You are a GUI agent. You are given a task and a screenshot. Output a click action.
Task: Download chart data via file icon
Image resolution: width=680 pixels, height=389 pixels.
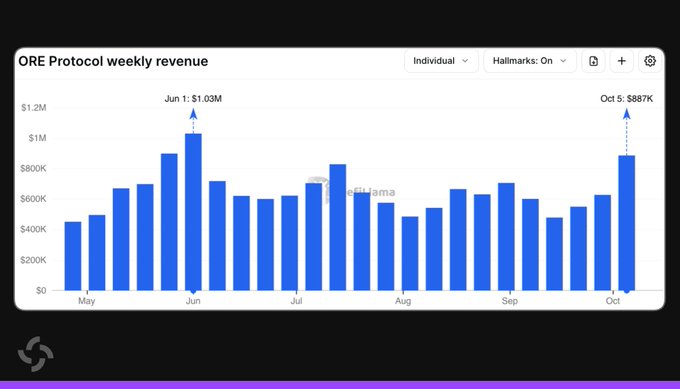point(593,61)
